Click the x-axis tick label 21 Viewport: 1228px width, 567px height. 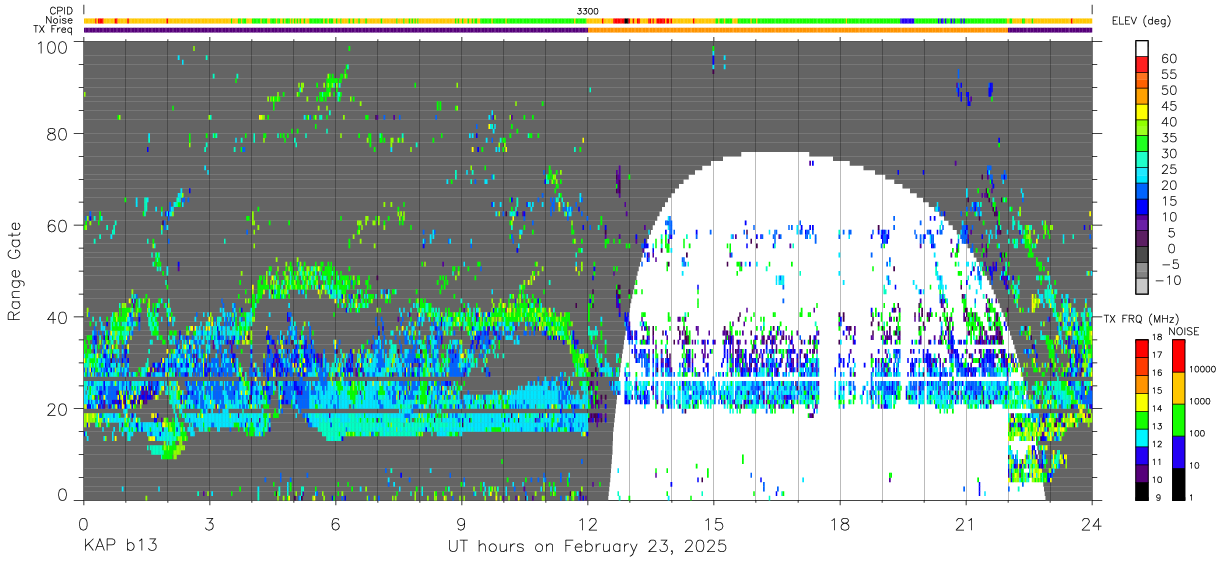pos(965,524)
